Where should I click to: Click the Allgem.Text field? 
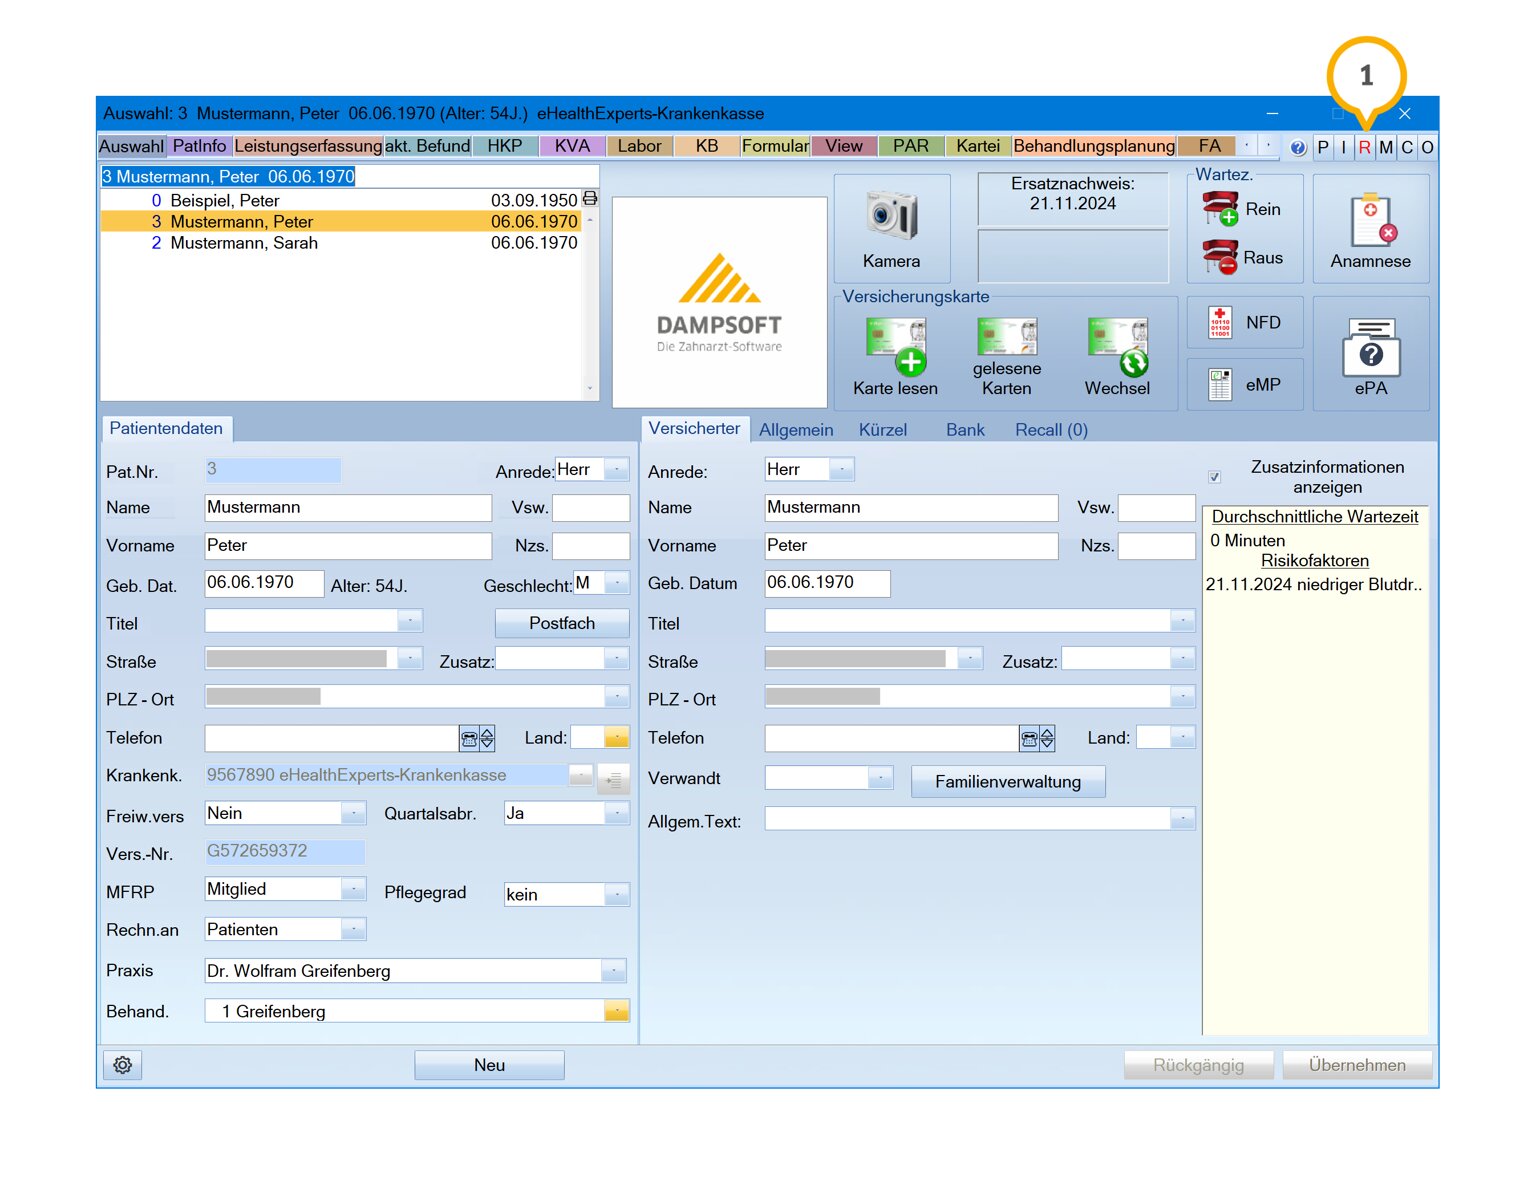click(x=980, y=819)
